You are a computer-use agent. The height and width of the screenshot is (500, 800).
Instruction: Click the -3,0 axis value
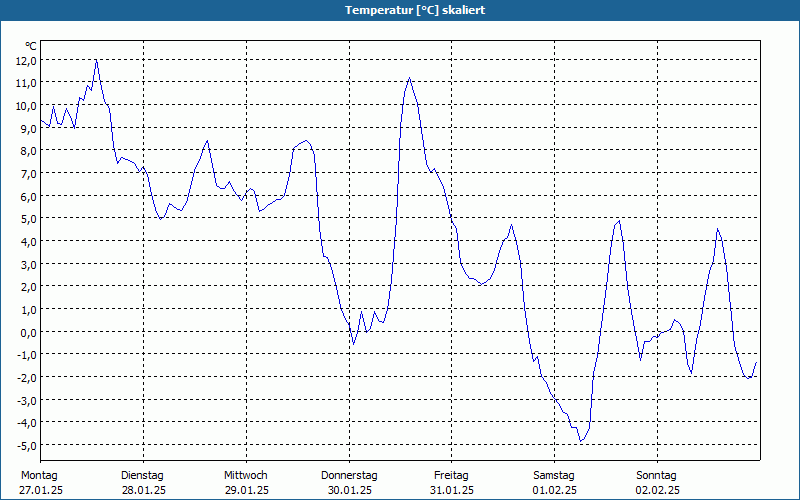(x=27, y=400)
